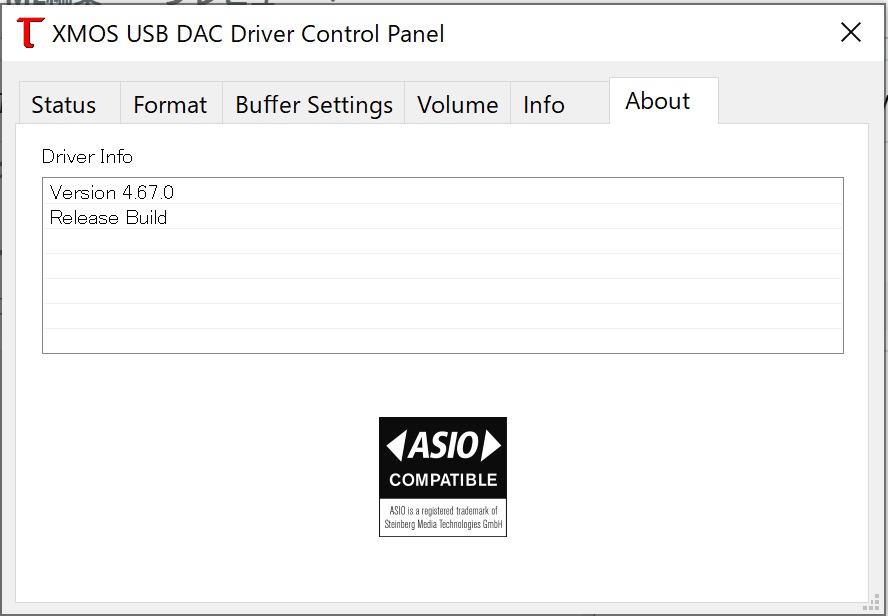Click the red T application icon
The width and height of the screenshot is (888, 616).
point(30,33)
